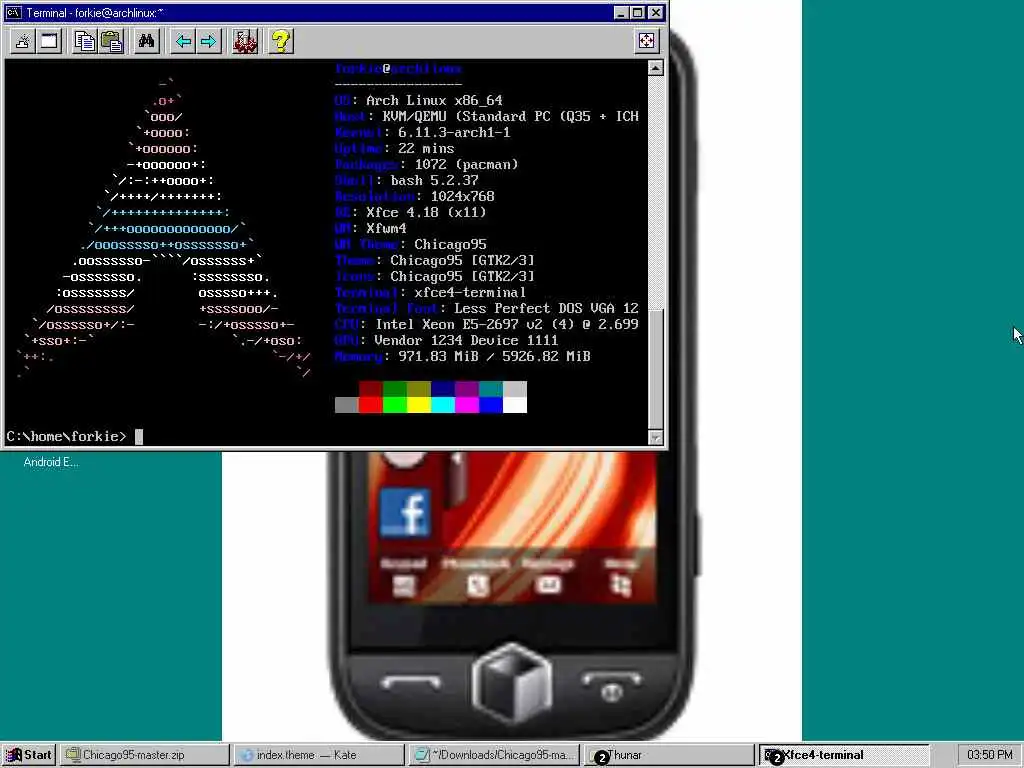Image resolution: width=1024 pixels, height=768 pixels.
Task: Click the cyan color block
Action: pos(443,405)
